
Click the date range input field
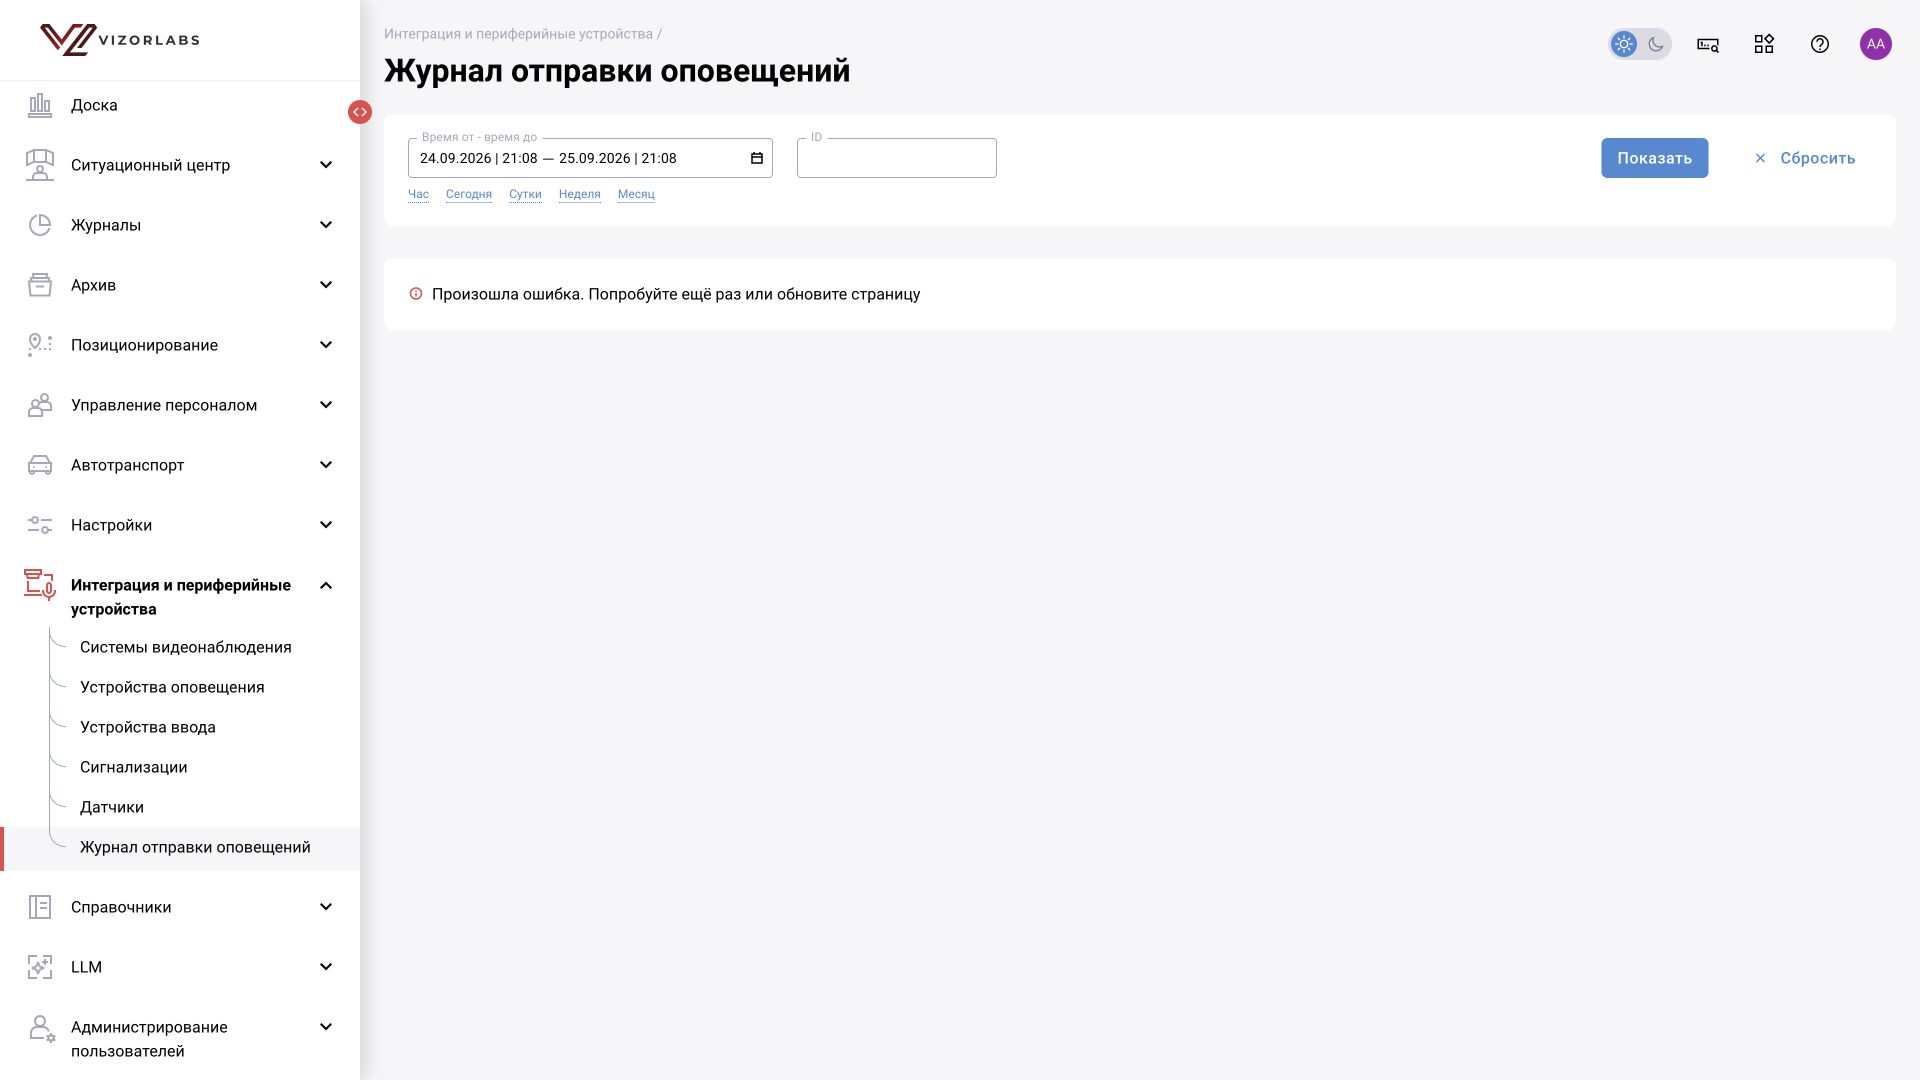coord(590,158)
